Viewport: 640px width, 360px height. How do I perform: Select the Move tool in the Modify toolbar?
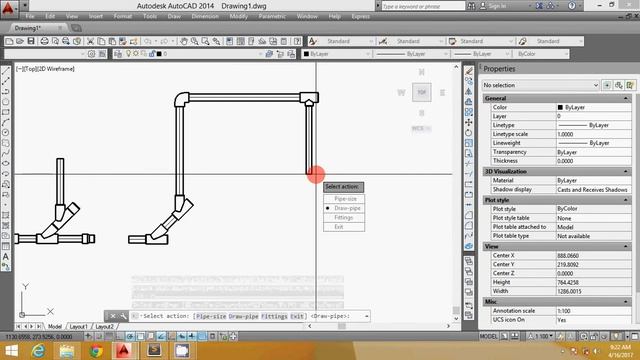tap(469, 122)
